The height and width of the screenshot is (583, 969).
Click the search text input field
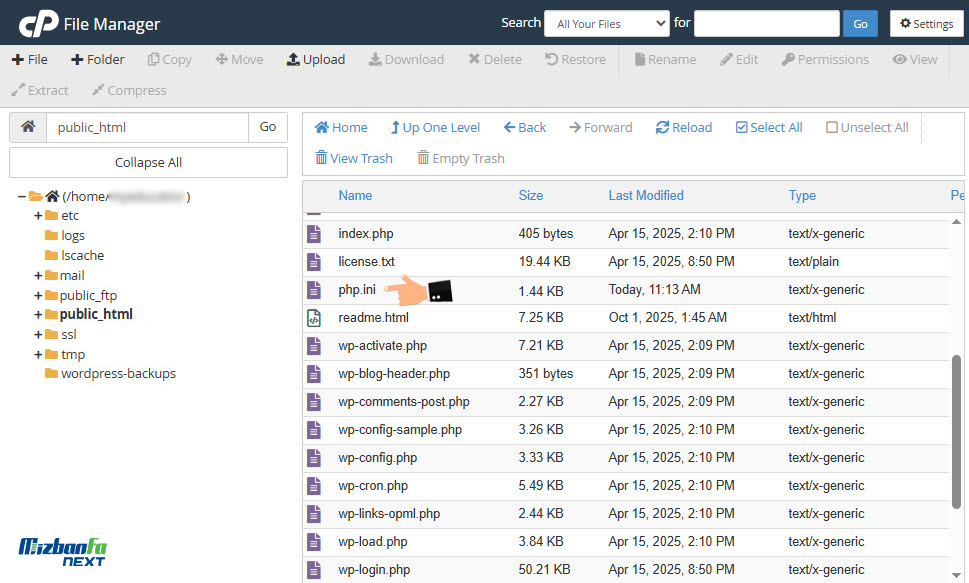766,23
